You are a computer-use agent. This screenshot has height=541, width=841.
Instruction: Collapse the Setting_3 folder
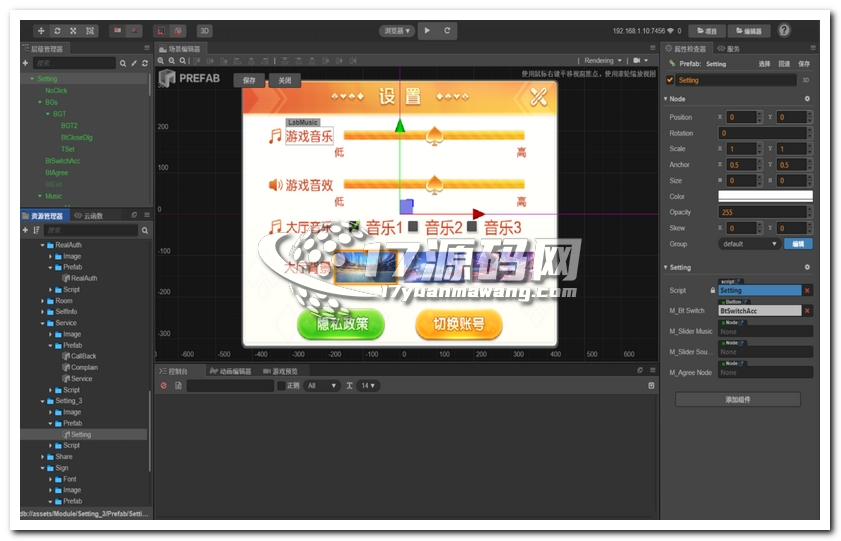[42, 401]
